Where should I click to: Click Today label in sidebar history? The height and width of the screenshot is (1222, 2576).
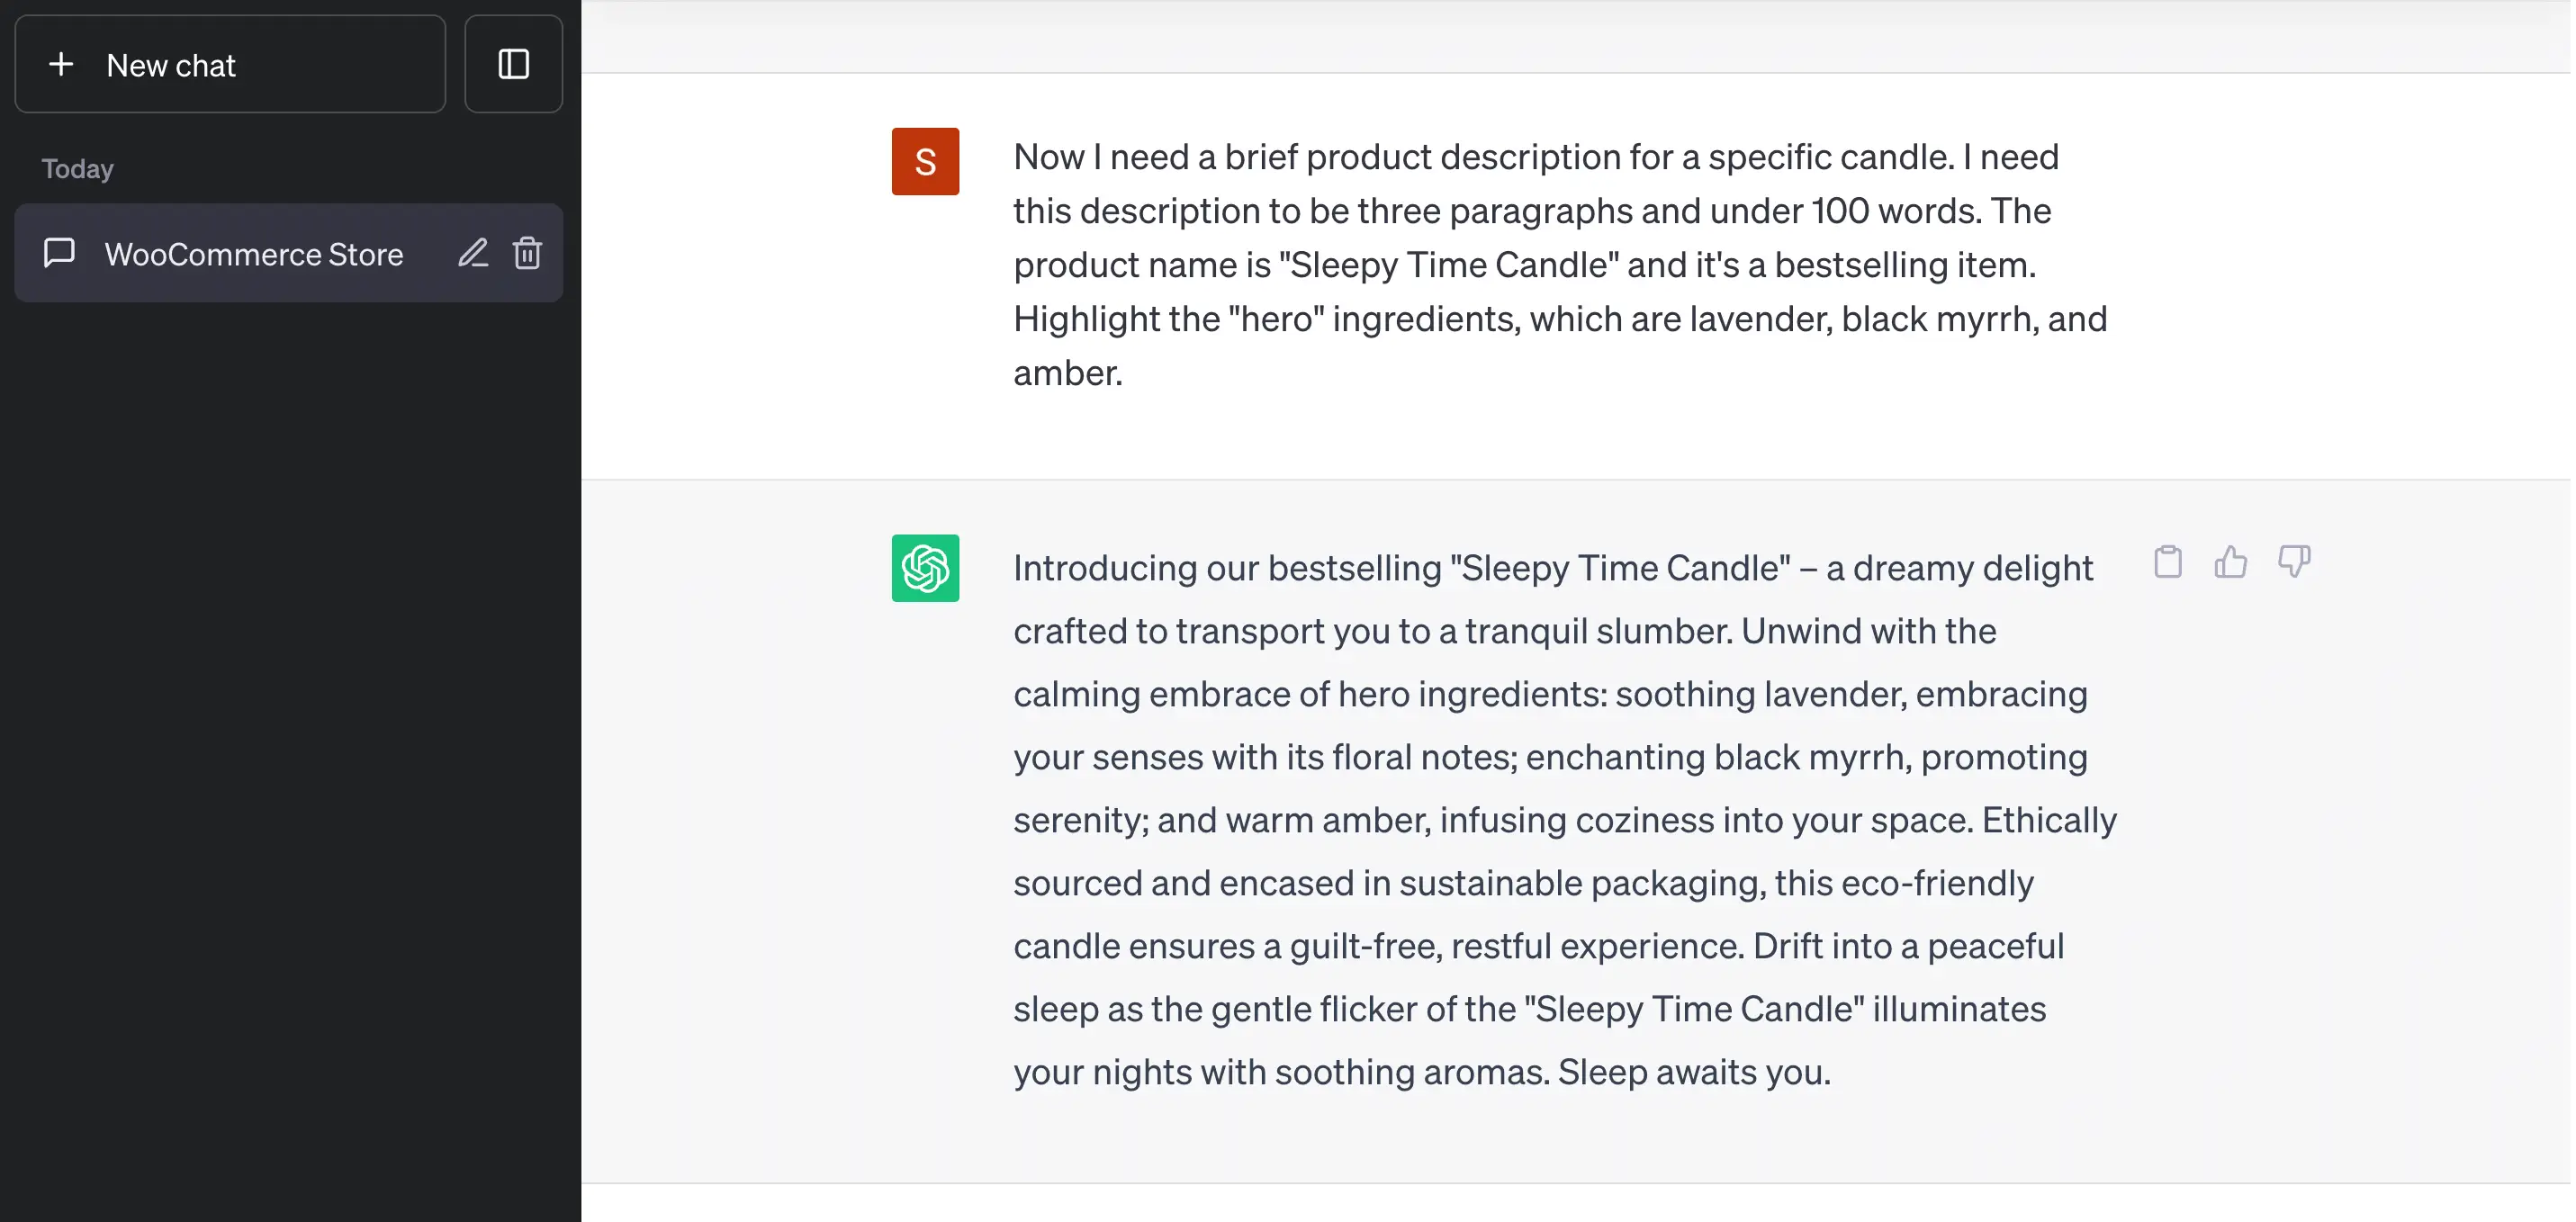point(77,167)
